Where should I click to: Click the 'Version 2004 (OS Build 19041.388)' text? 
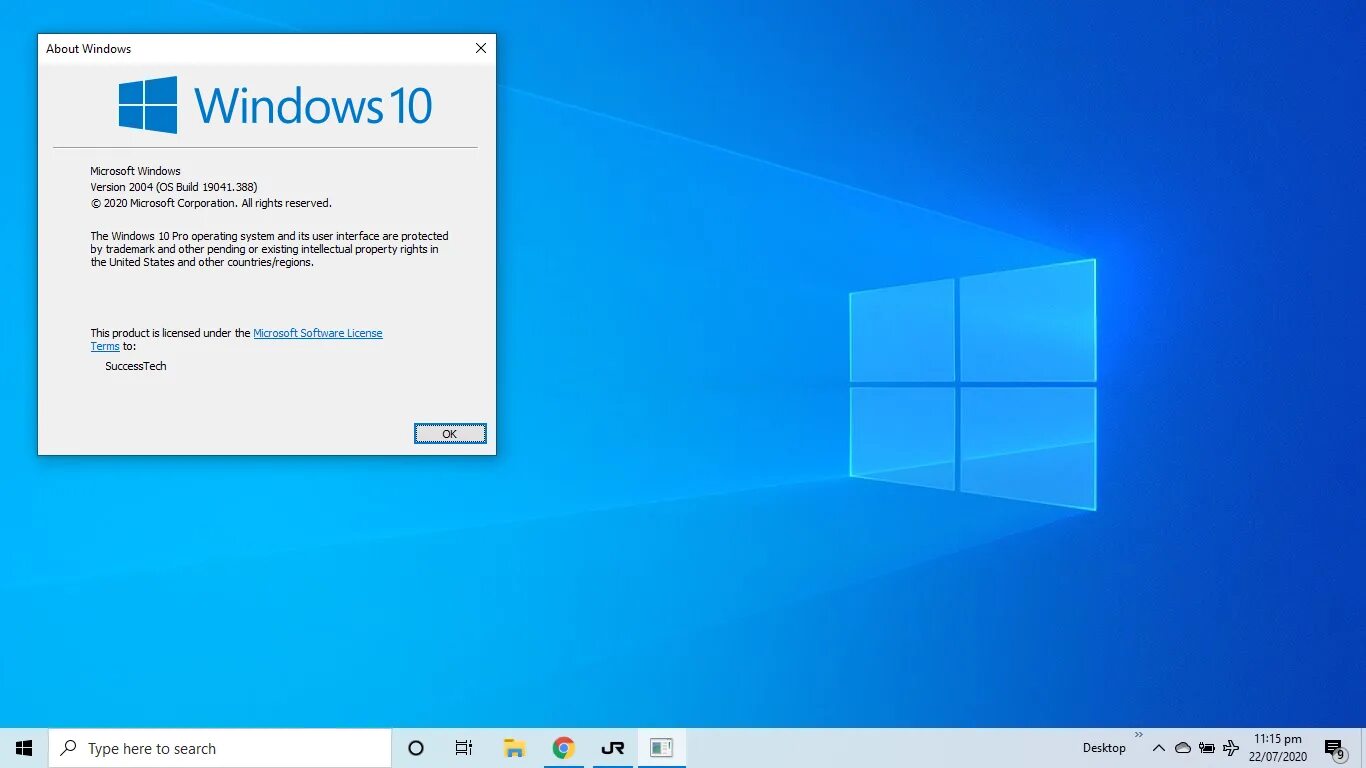pos(174,187)
